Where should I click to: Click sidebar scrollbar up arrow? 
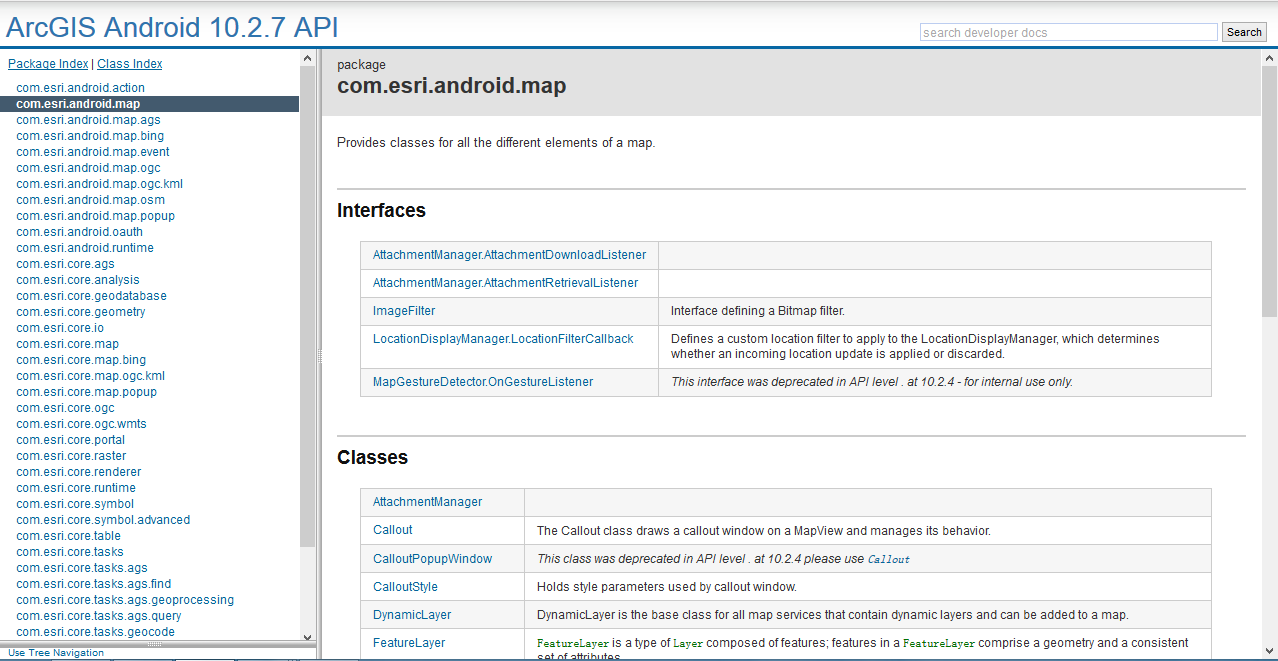click(307, 59)
